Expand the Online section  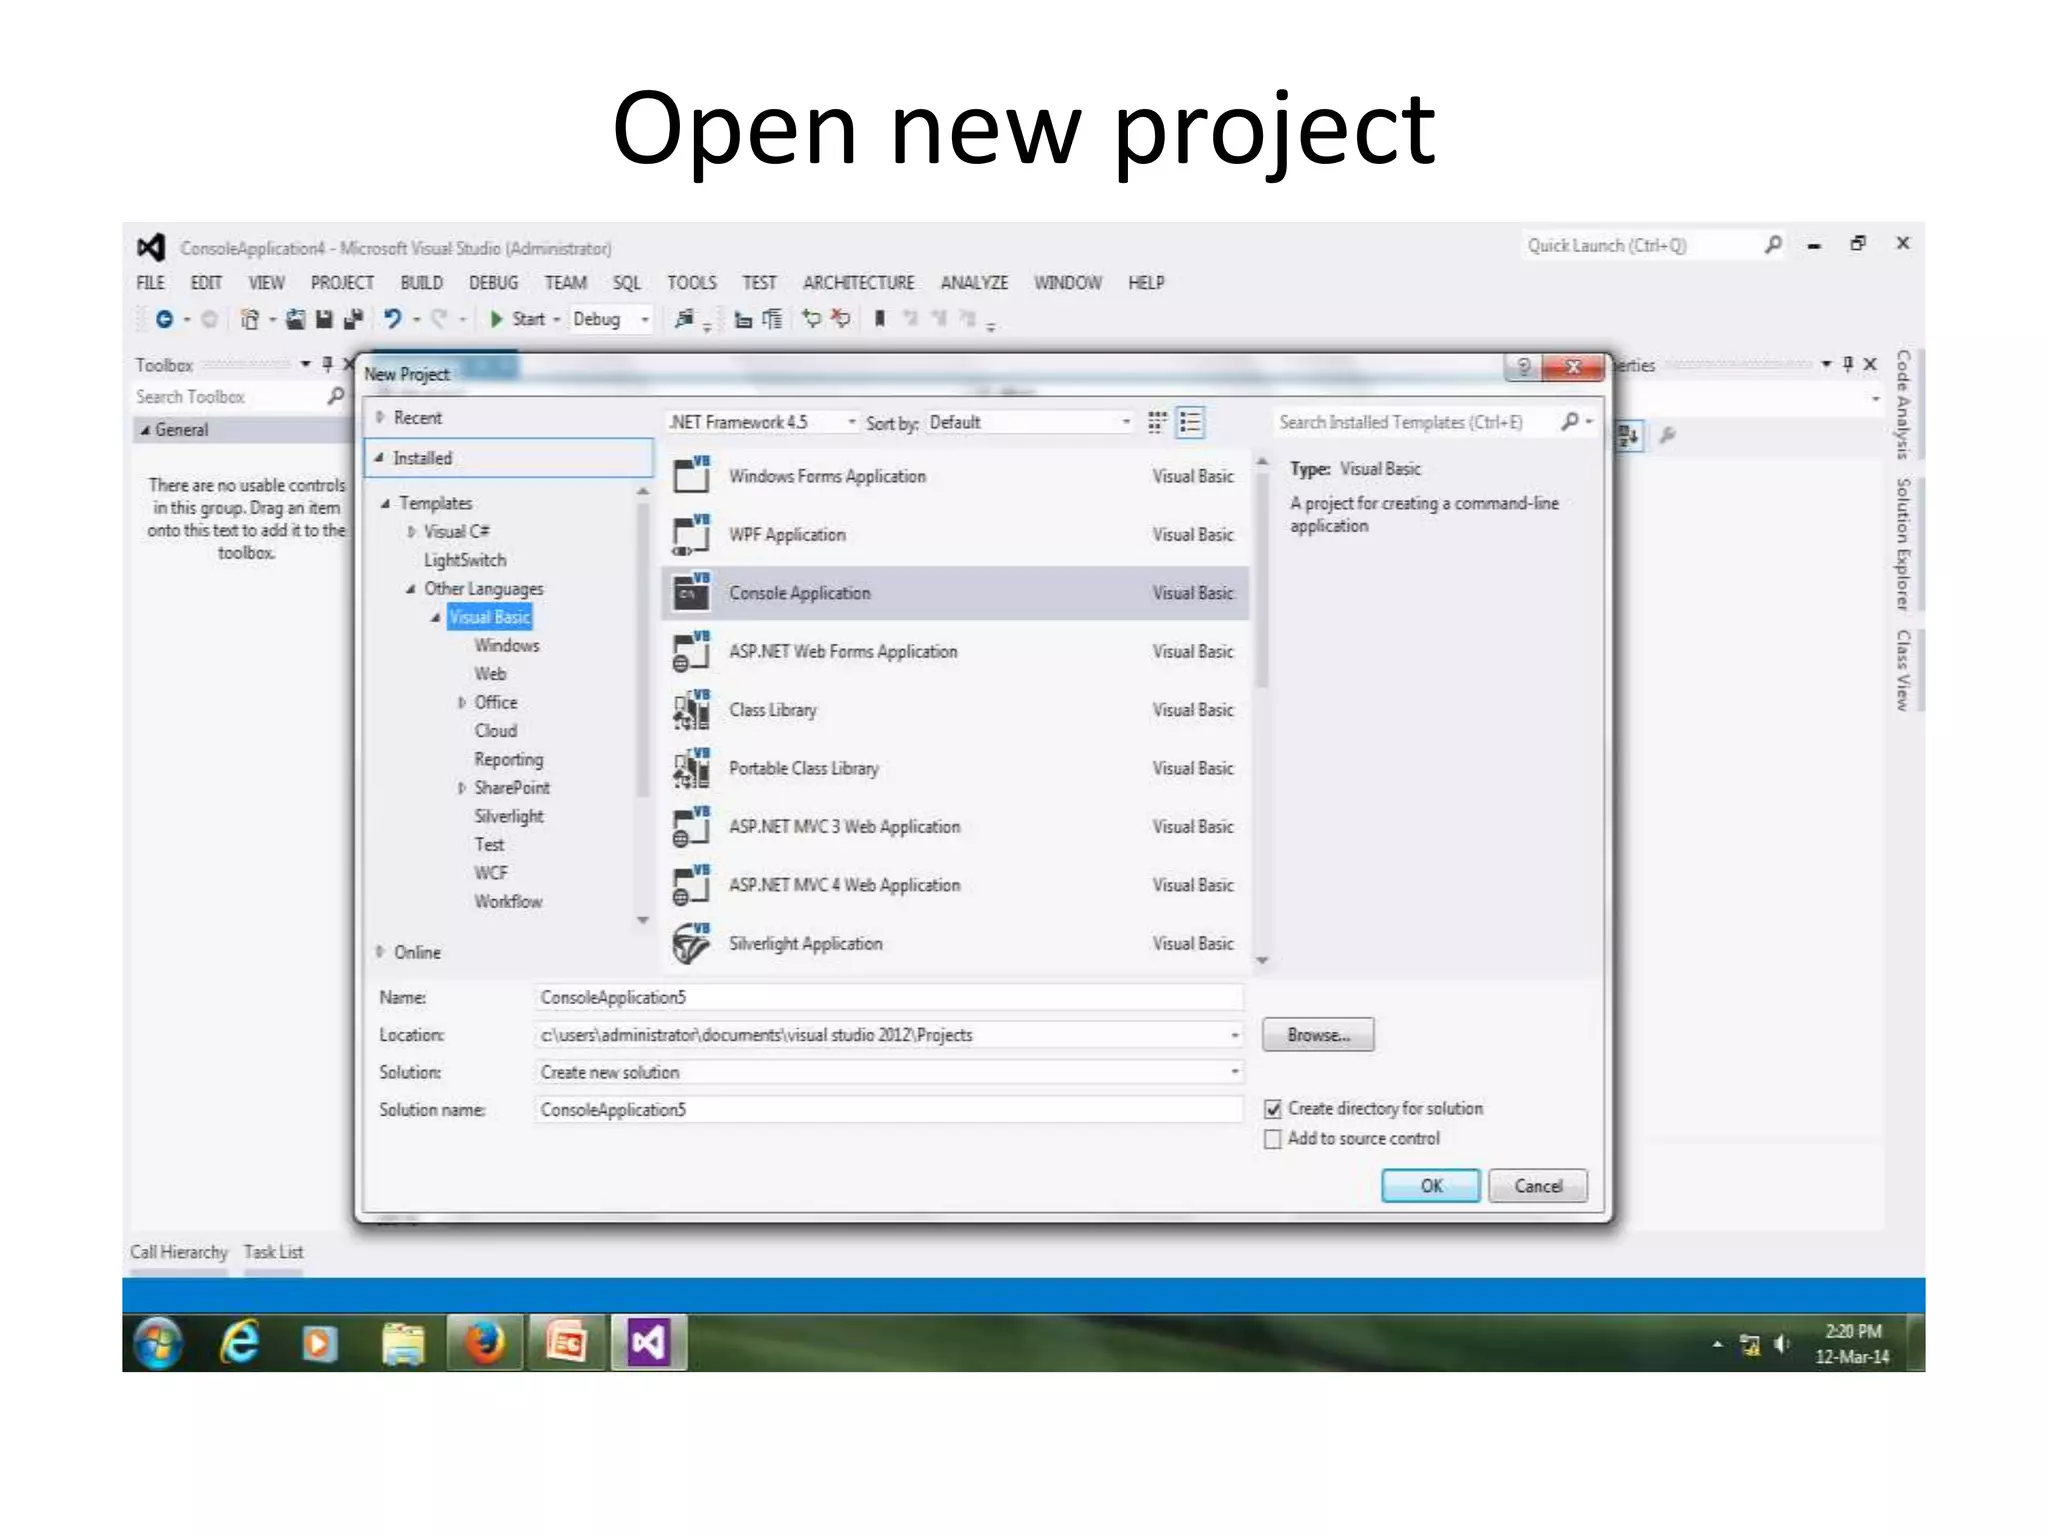click(x=381, y=951)
